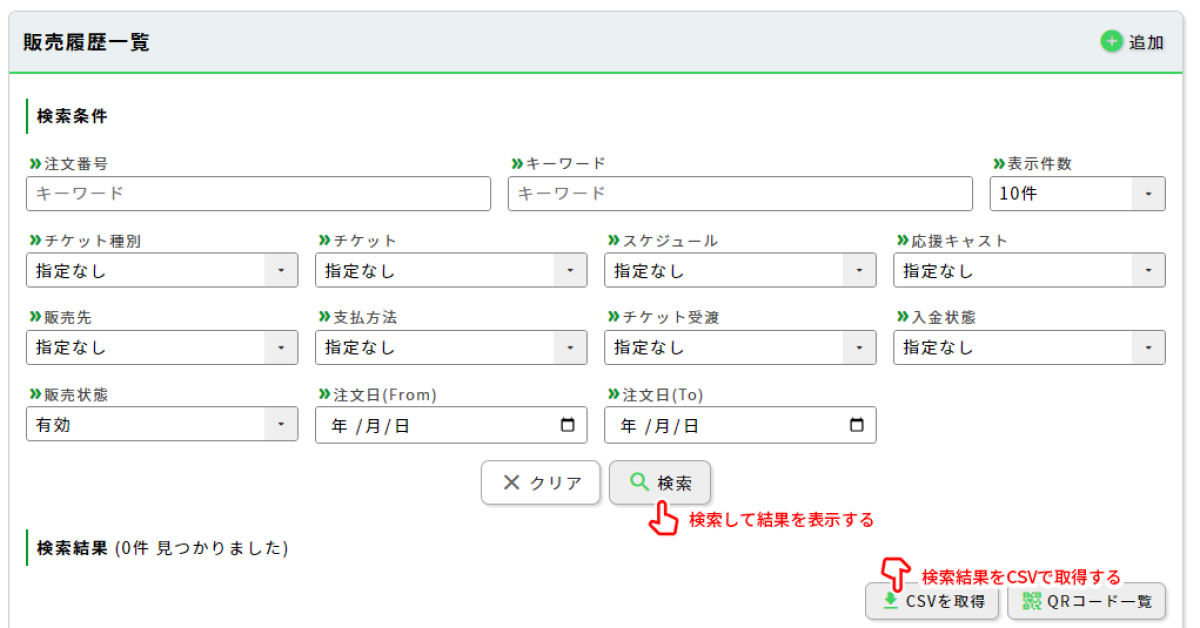Focus the 注文番号 input field
The width and height of the screenshot is (1200, 628).
pos(258,194)
